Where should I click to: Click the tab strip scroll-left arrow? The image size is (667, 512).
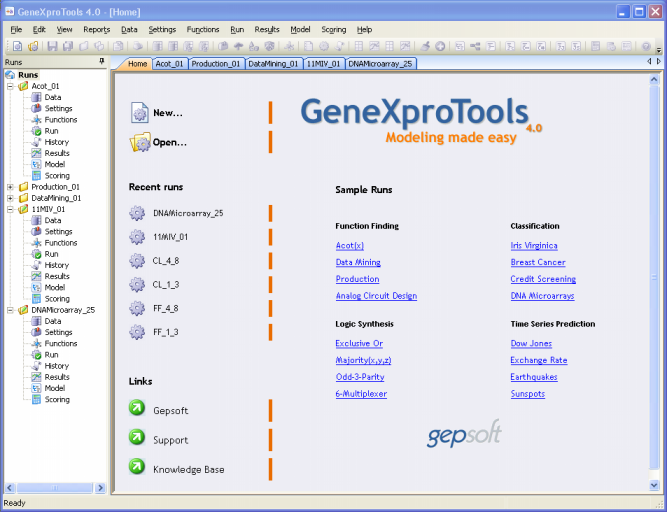coord(649,61)
